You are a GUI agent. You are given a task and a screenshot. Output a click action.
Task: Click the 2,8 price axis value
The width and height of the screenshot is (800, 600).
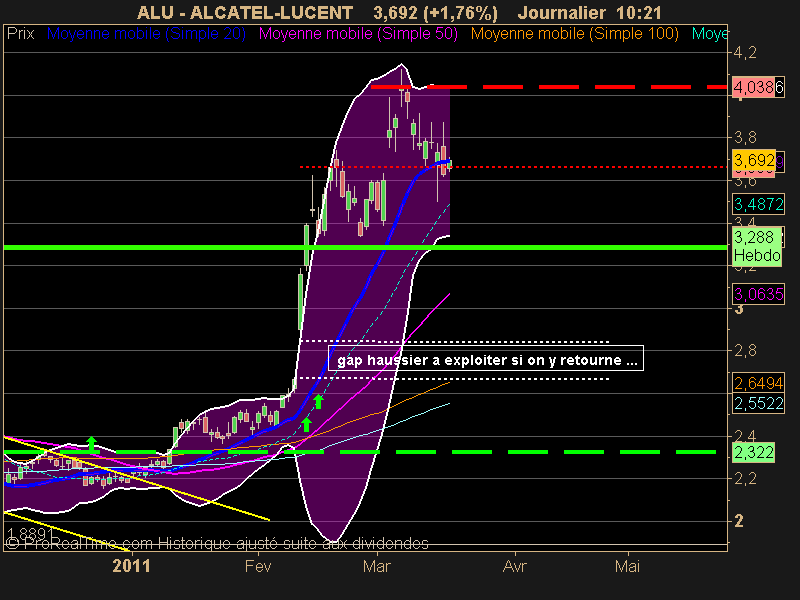point(745,351)
